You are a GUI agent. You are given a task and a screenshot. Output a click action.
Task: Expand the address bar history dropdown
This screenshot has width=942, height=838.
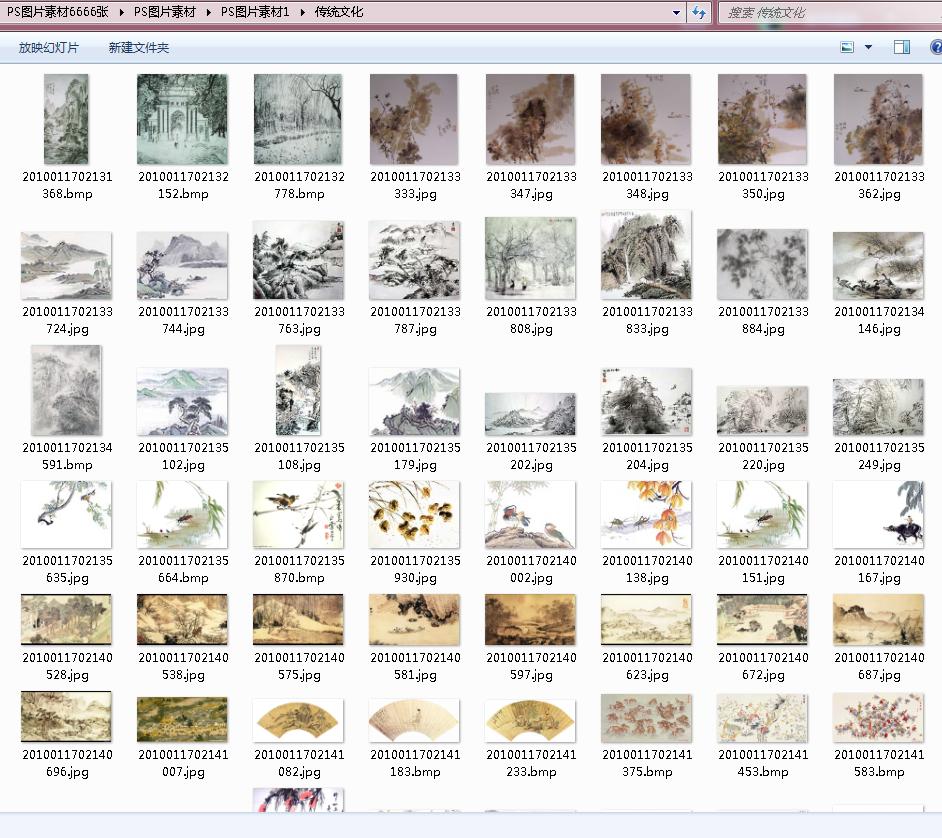click(x=678, y=13)
